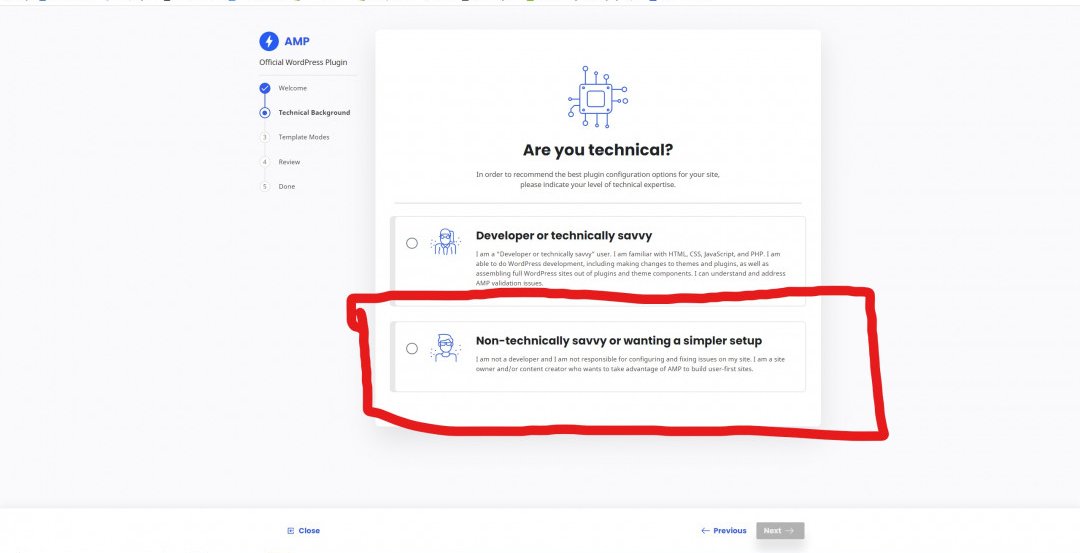Select the Developer or technically savvy radio button
1080x553 pixels.
[x=412, y=243]
